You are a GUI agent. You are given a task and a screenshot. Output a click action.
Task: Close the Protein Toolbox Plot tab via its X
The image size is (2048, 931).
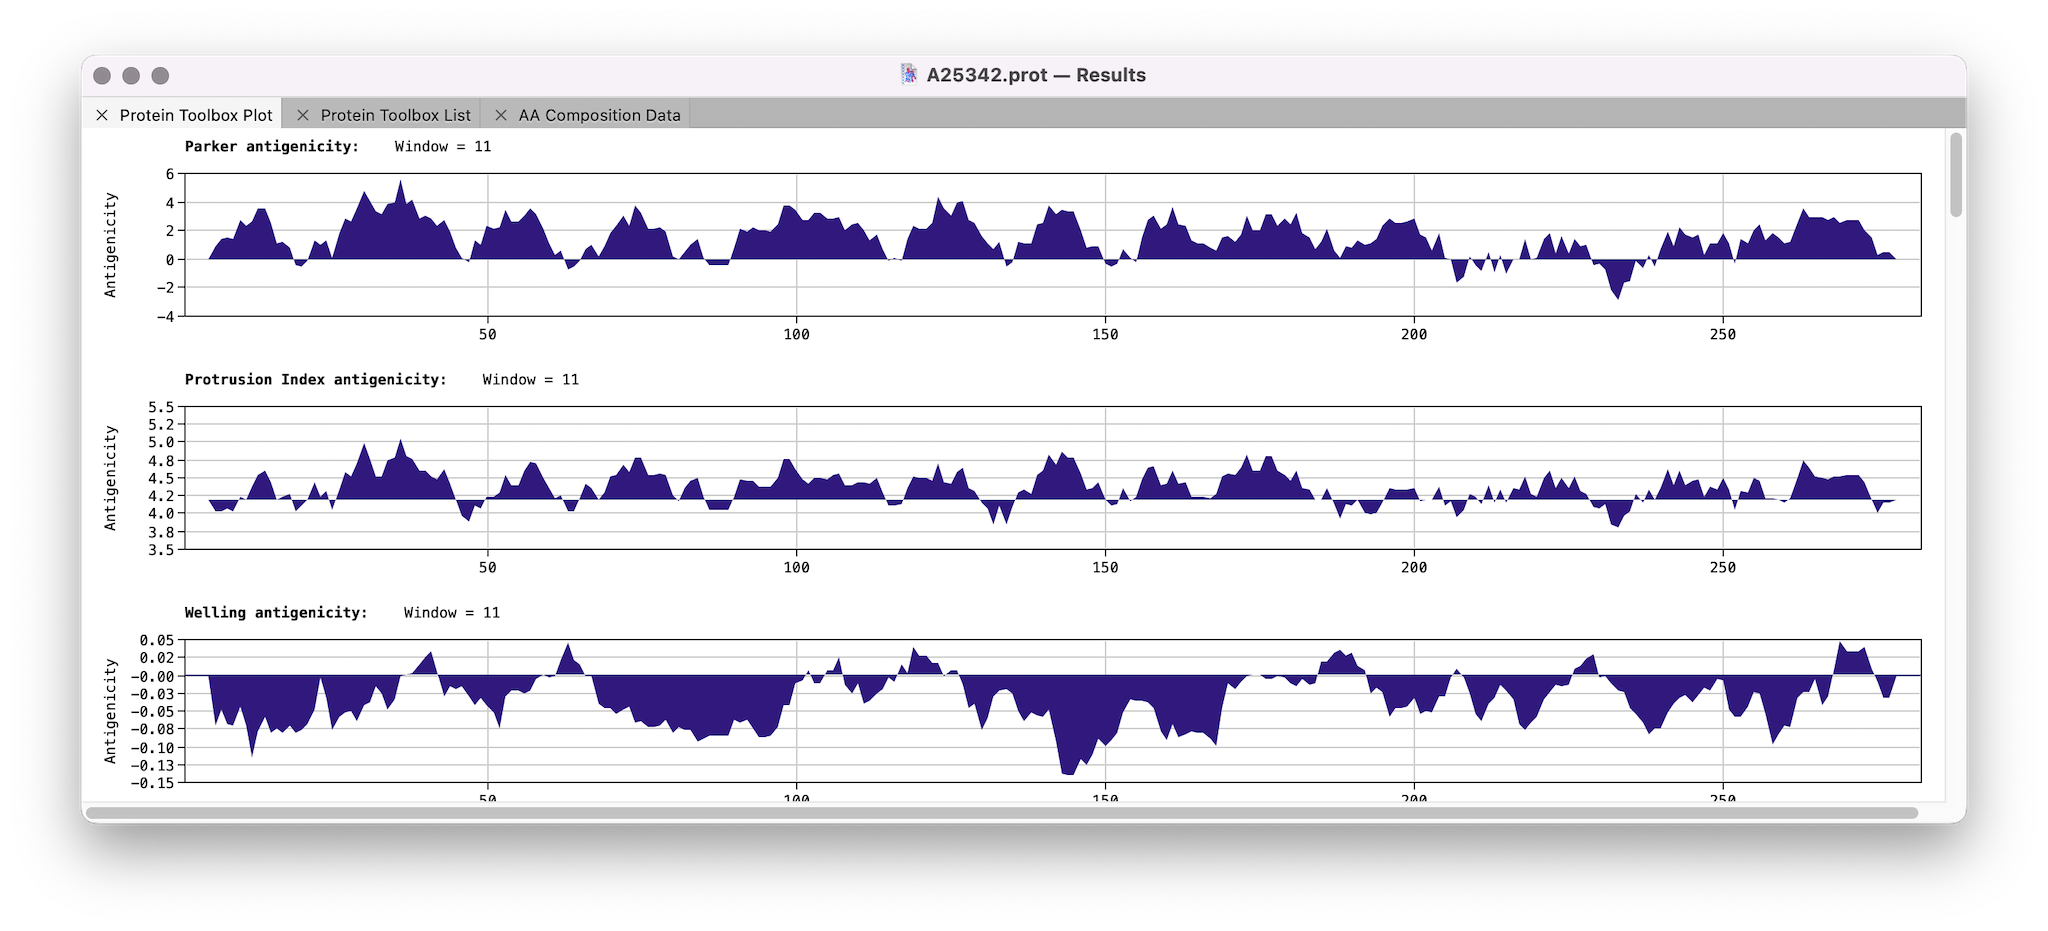103,114
